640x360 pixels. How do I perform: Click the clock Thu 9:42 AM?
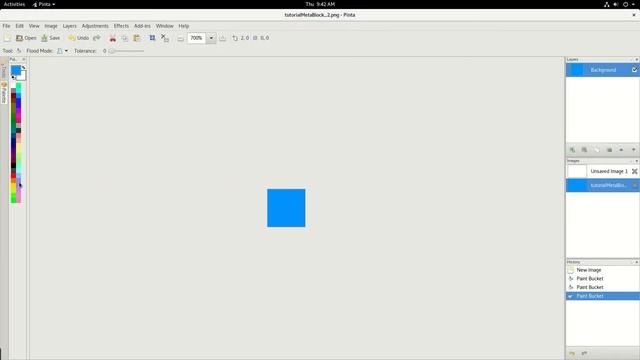point(320,4)
